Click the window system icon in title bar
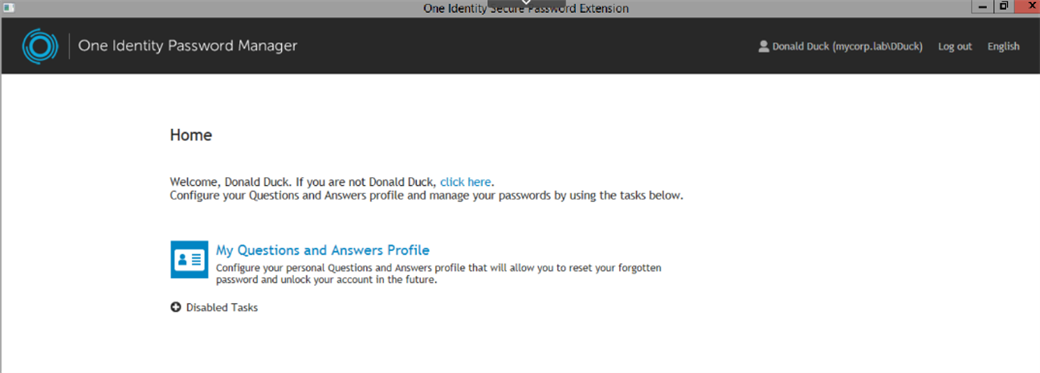Viewport: 1040px width, 373px height. (x=8, y=8)
